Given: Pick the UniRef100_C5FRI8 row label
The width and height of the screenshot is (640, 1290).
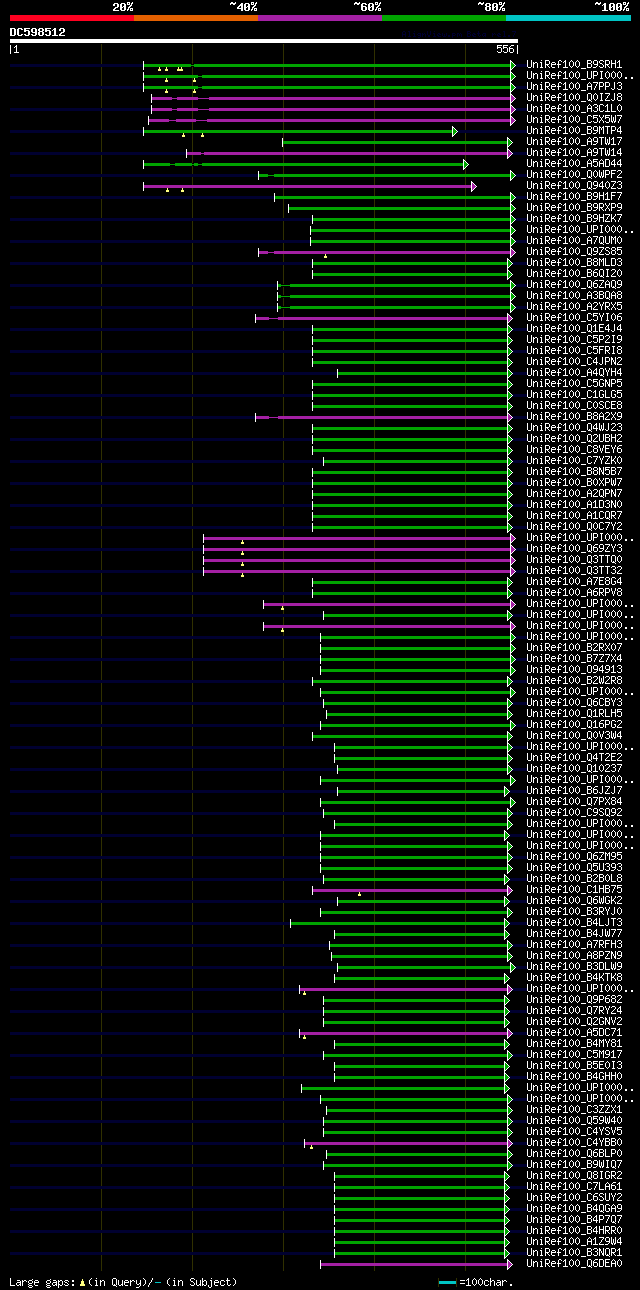Looking at the screenshot, I should (574, 351).
